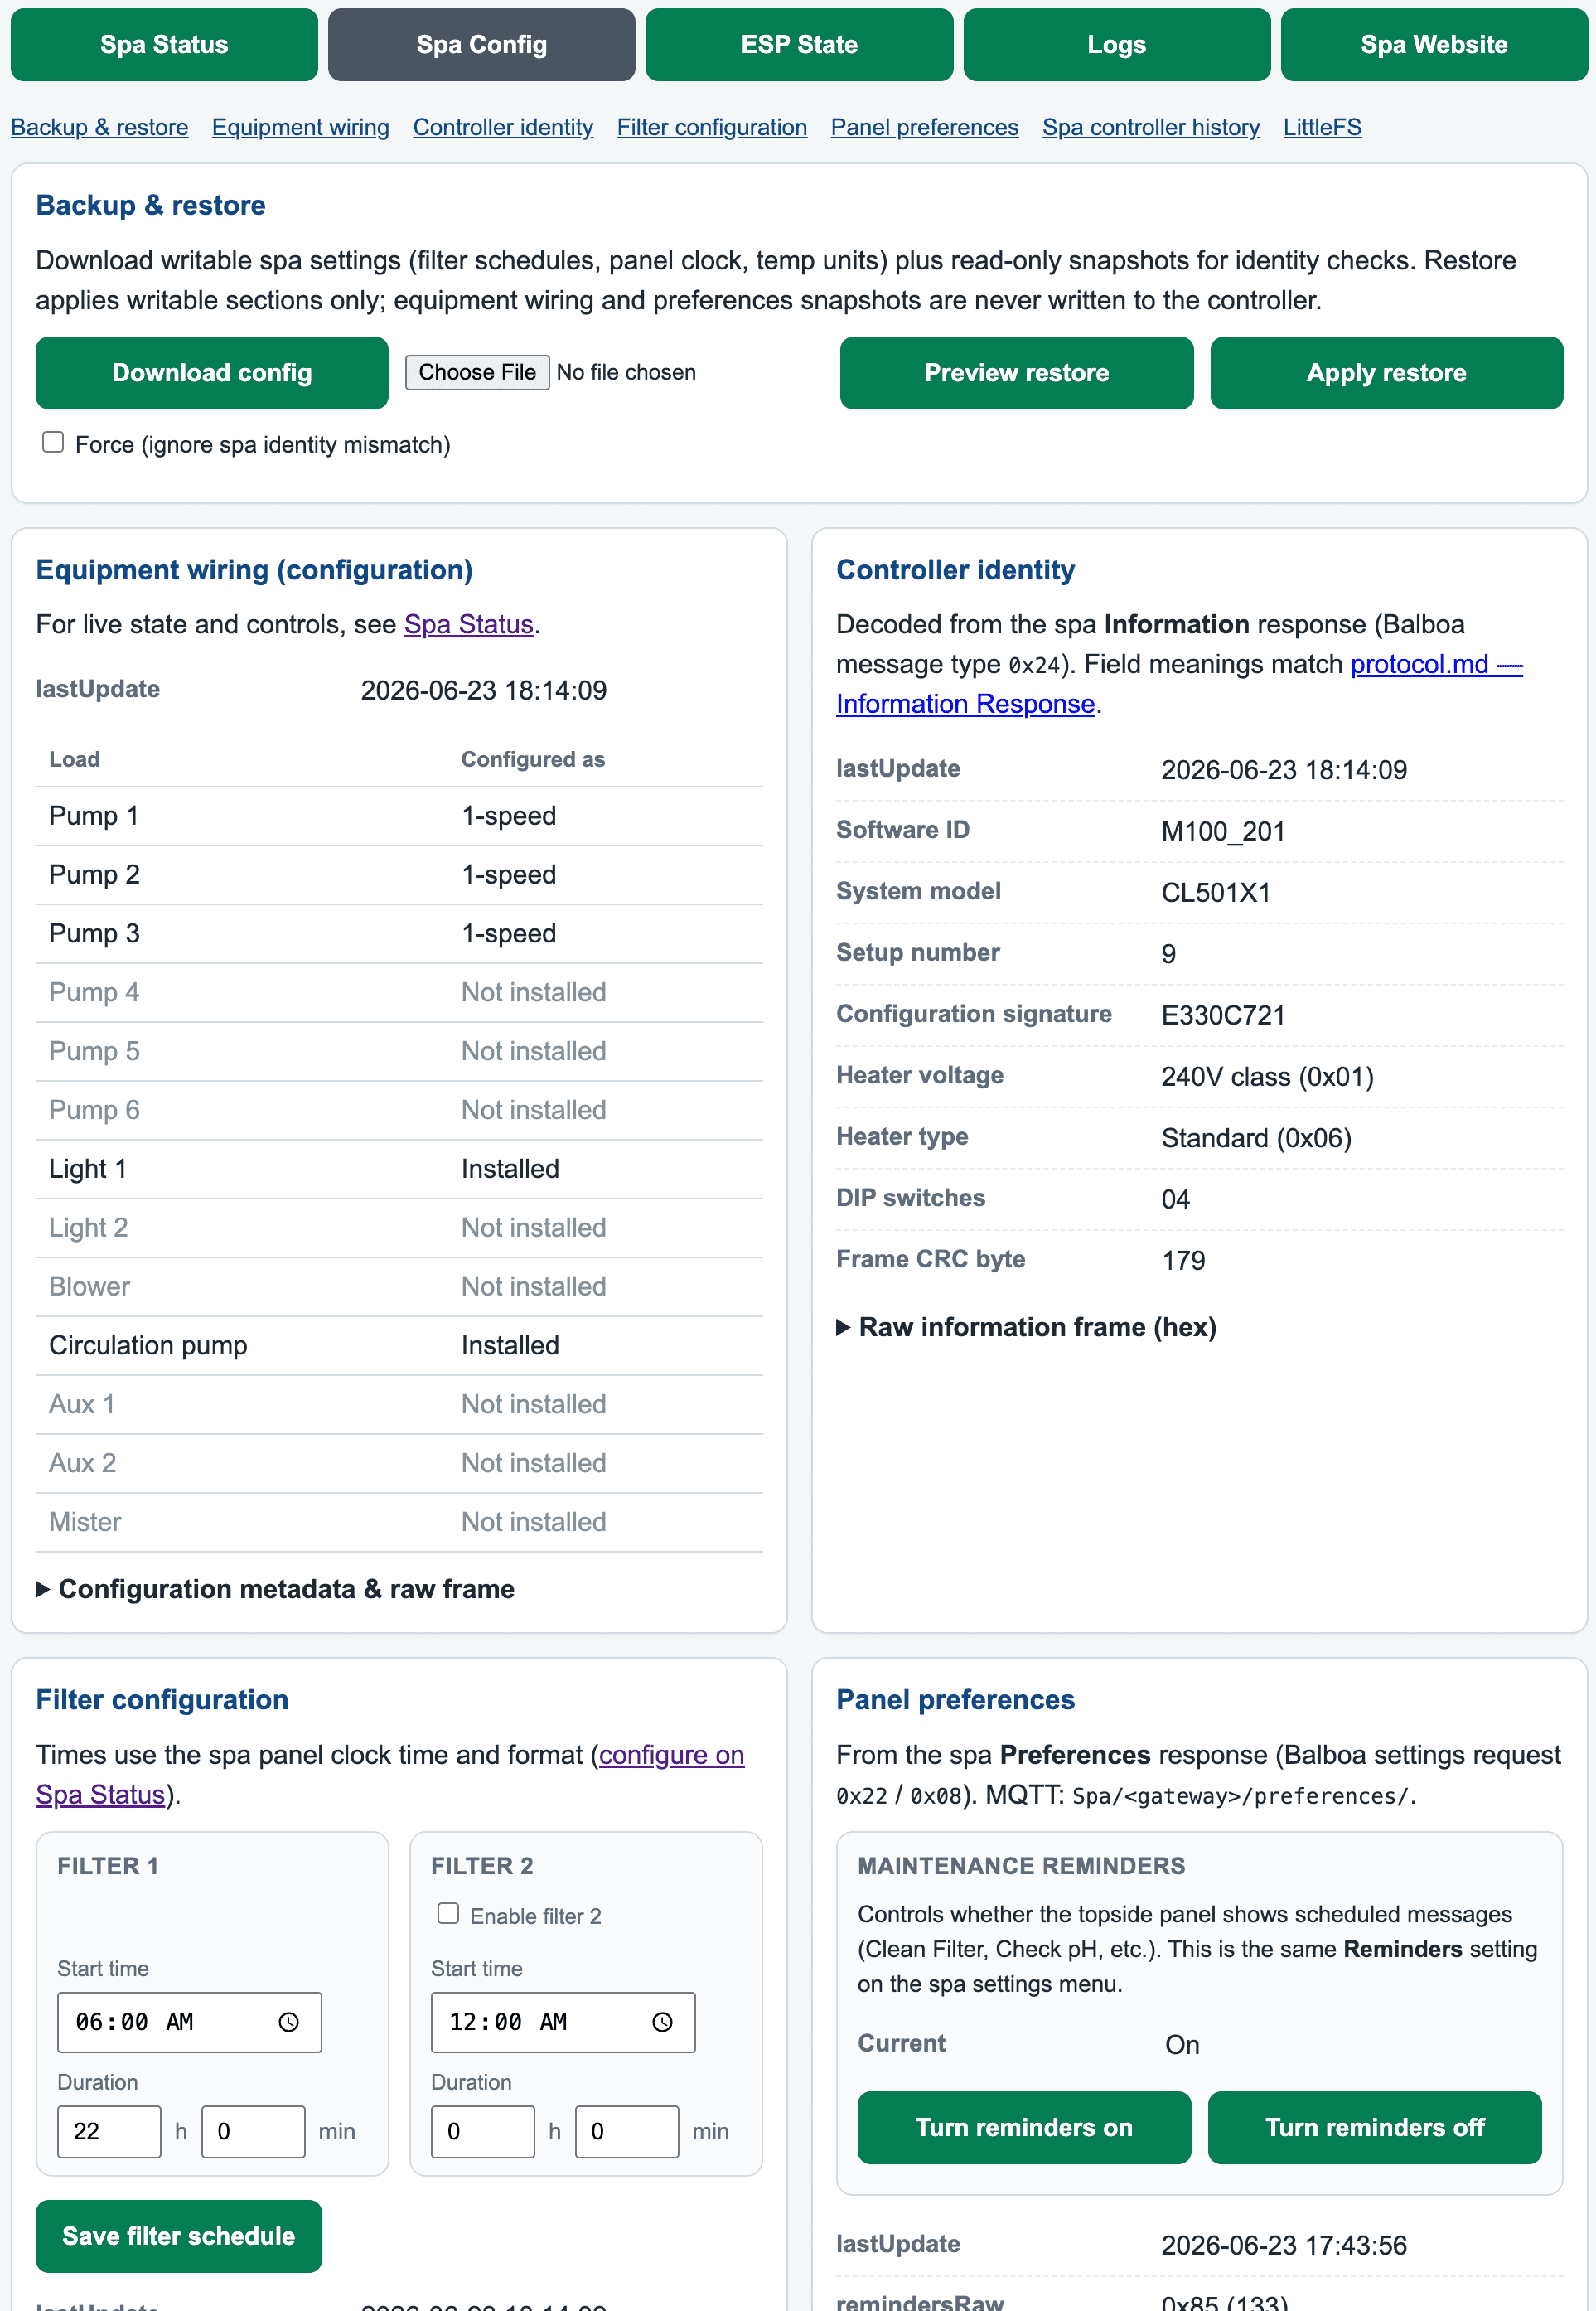Check the Enable filter 2 box
Viewport: 1596px width, 2311px height.
448,1913
